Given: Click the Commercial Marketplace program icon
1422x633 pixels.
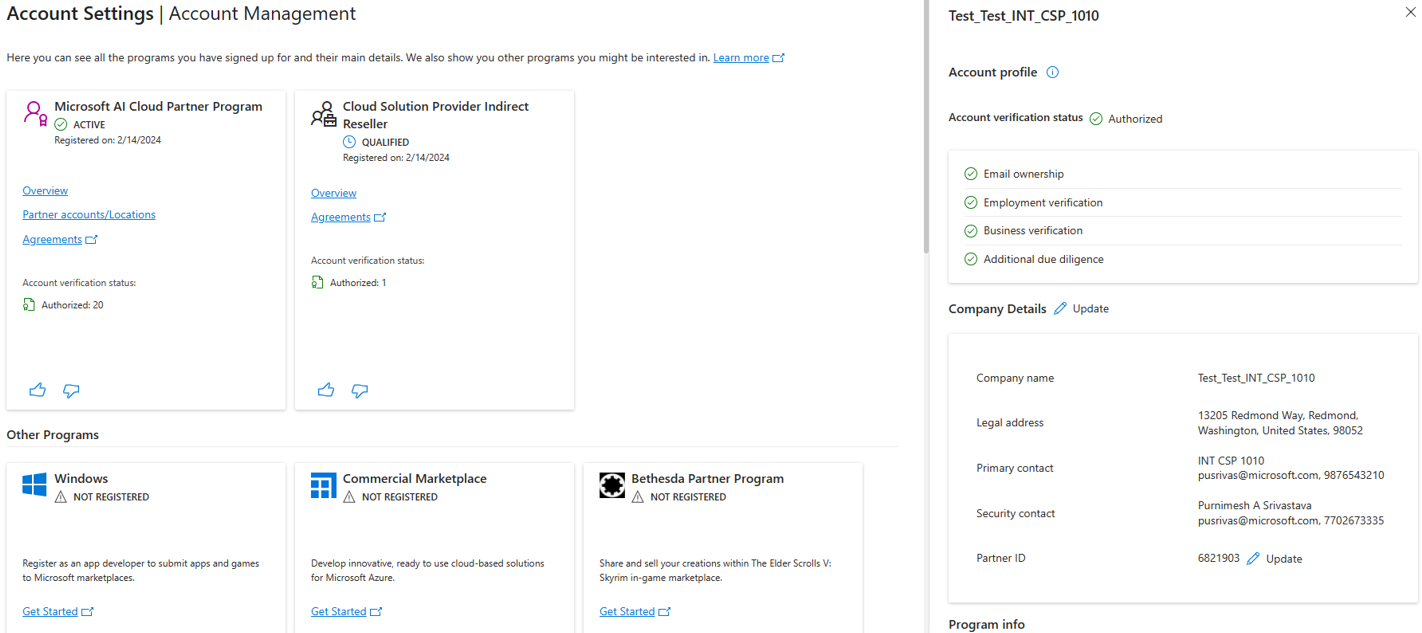Looking at the screenshot, I should coord(323,486).
